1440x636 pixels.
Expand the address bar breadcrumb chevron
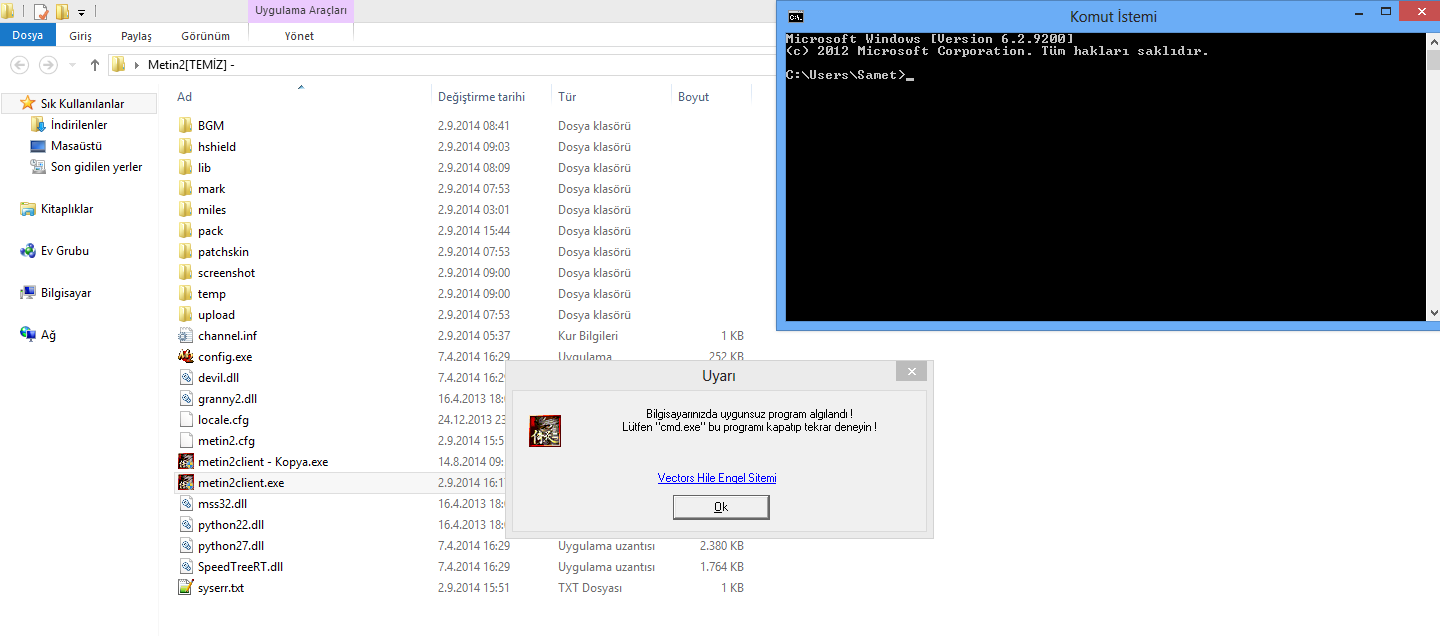pos(136,66)
